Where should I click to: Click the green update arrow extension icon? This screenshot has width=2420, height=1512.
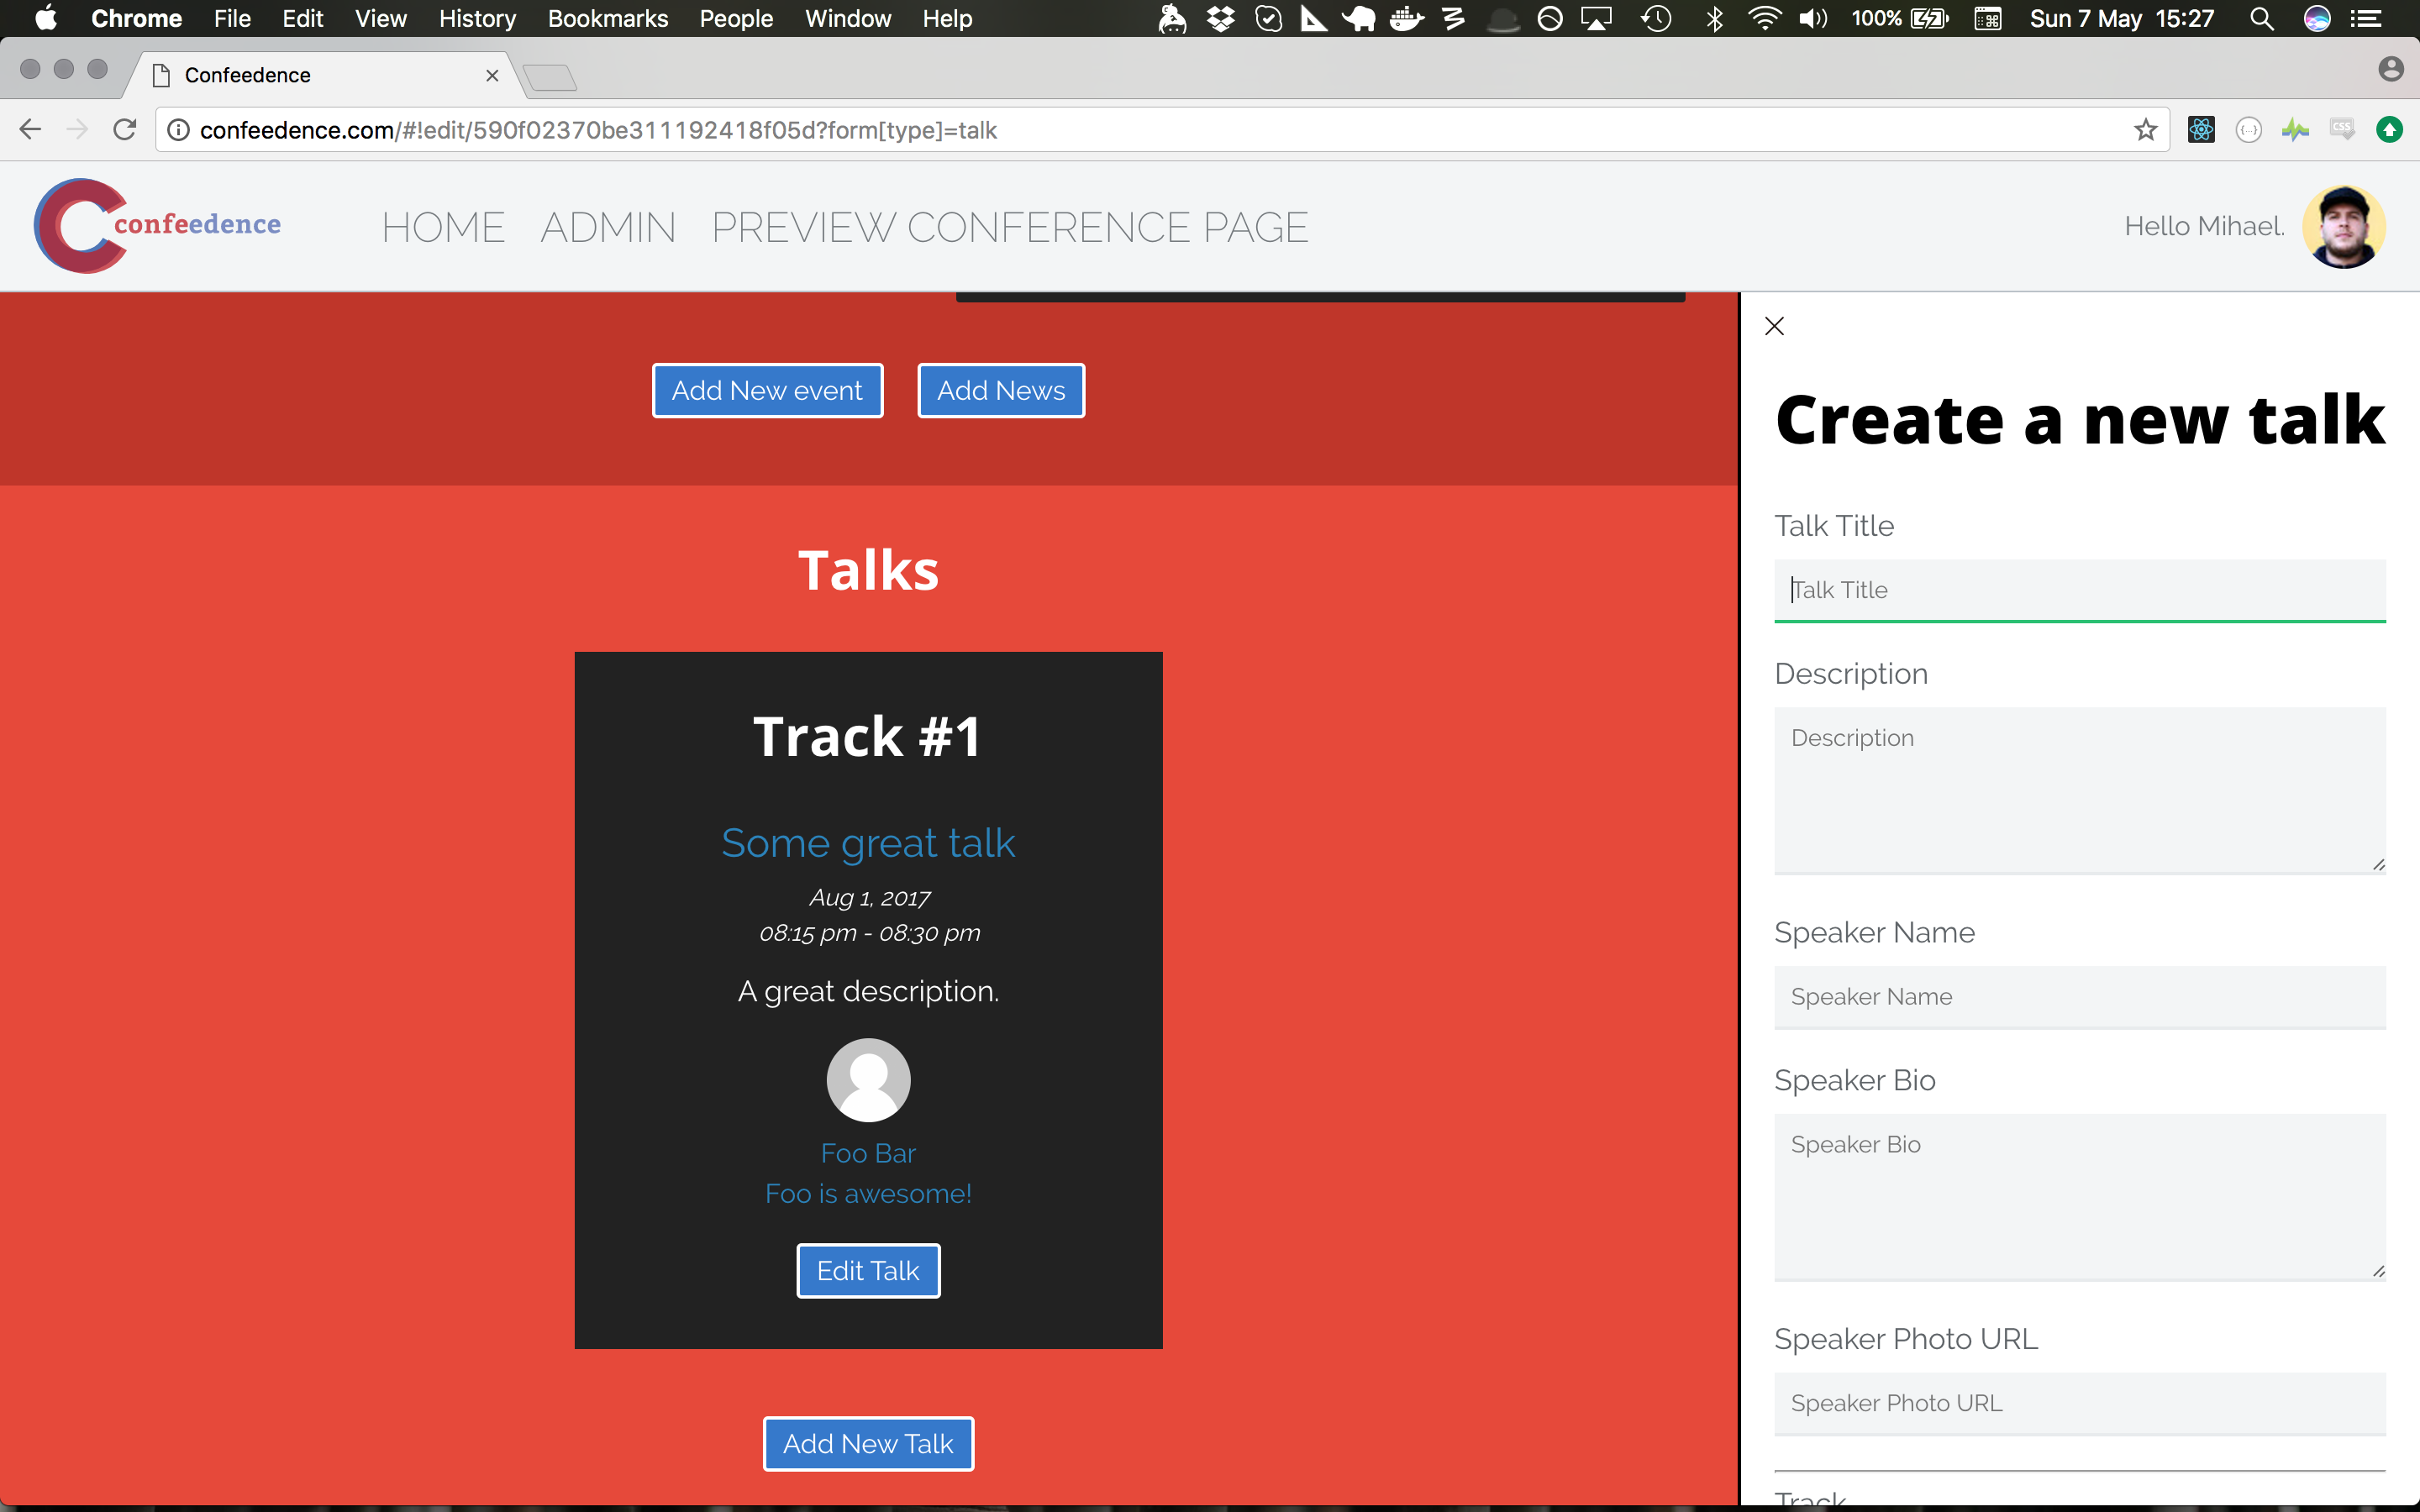[x=2389, y=130]
